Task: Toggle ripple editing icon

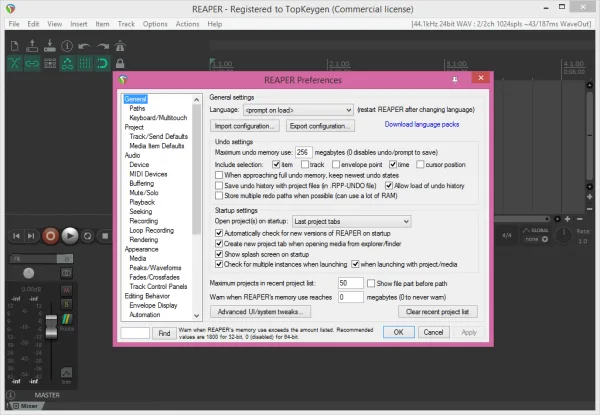Action: (50, 63)
